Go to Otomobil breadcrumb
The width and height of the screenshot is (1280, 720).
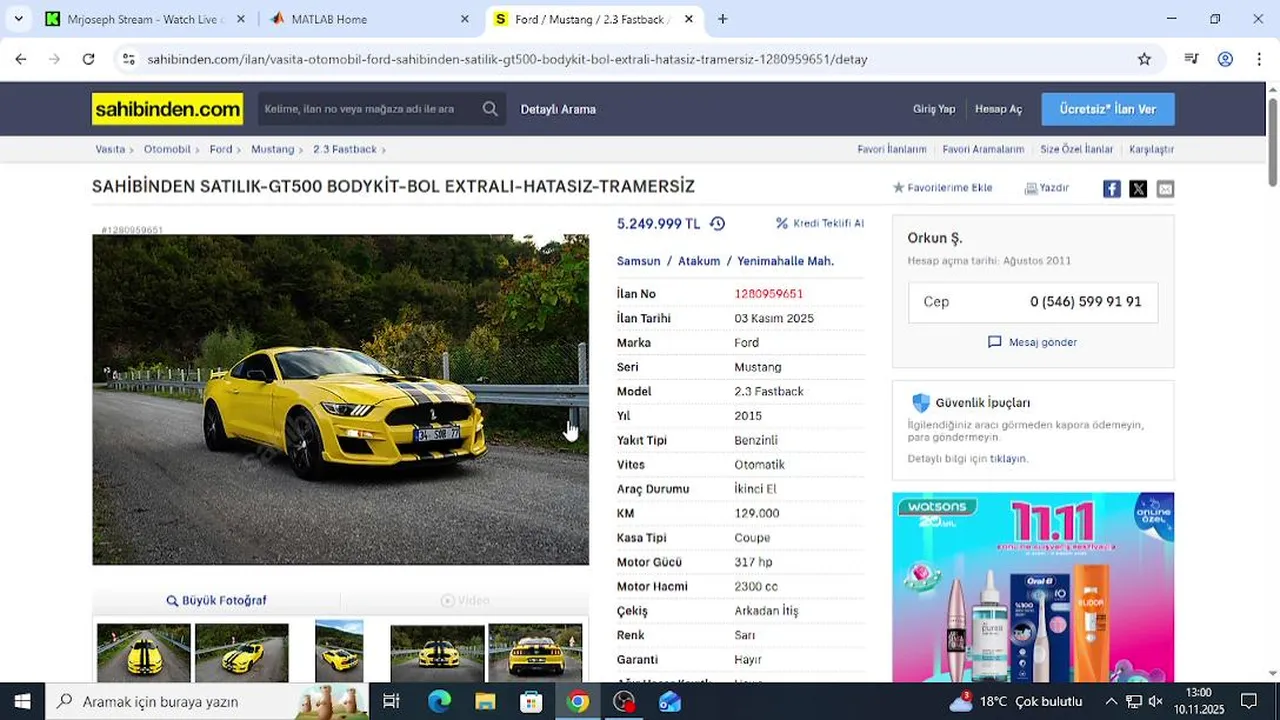(x=167, y=149)
